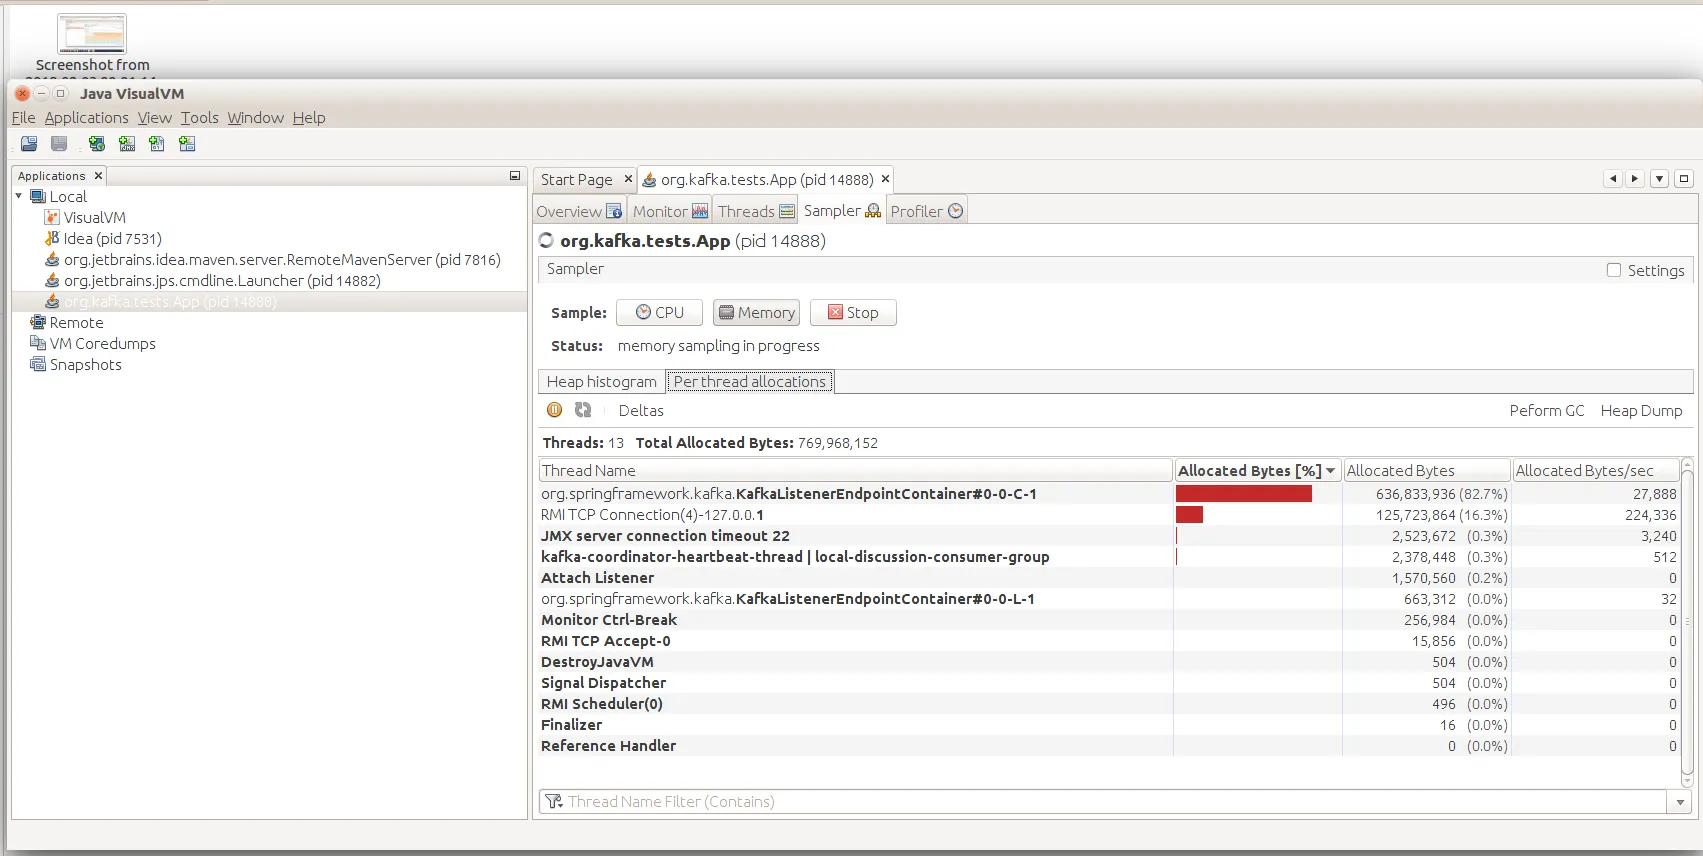The image size is (1703, 856).
Task: Select the Sampler tab
Action: pyautogui.click(x=842, y=211)
